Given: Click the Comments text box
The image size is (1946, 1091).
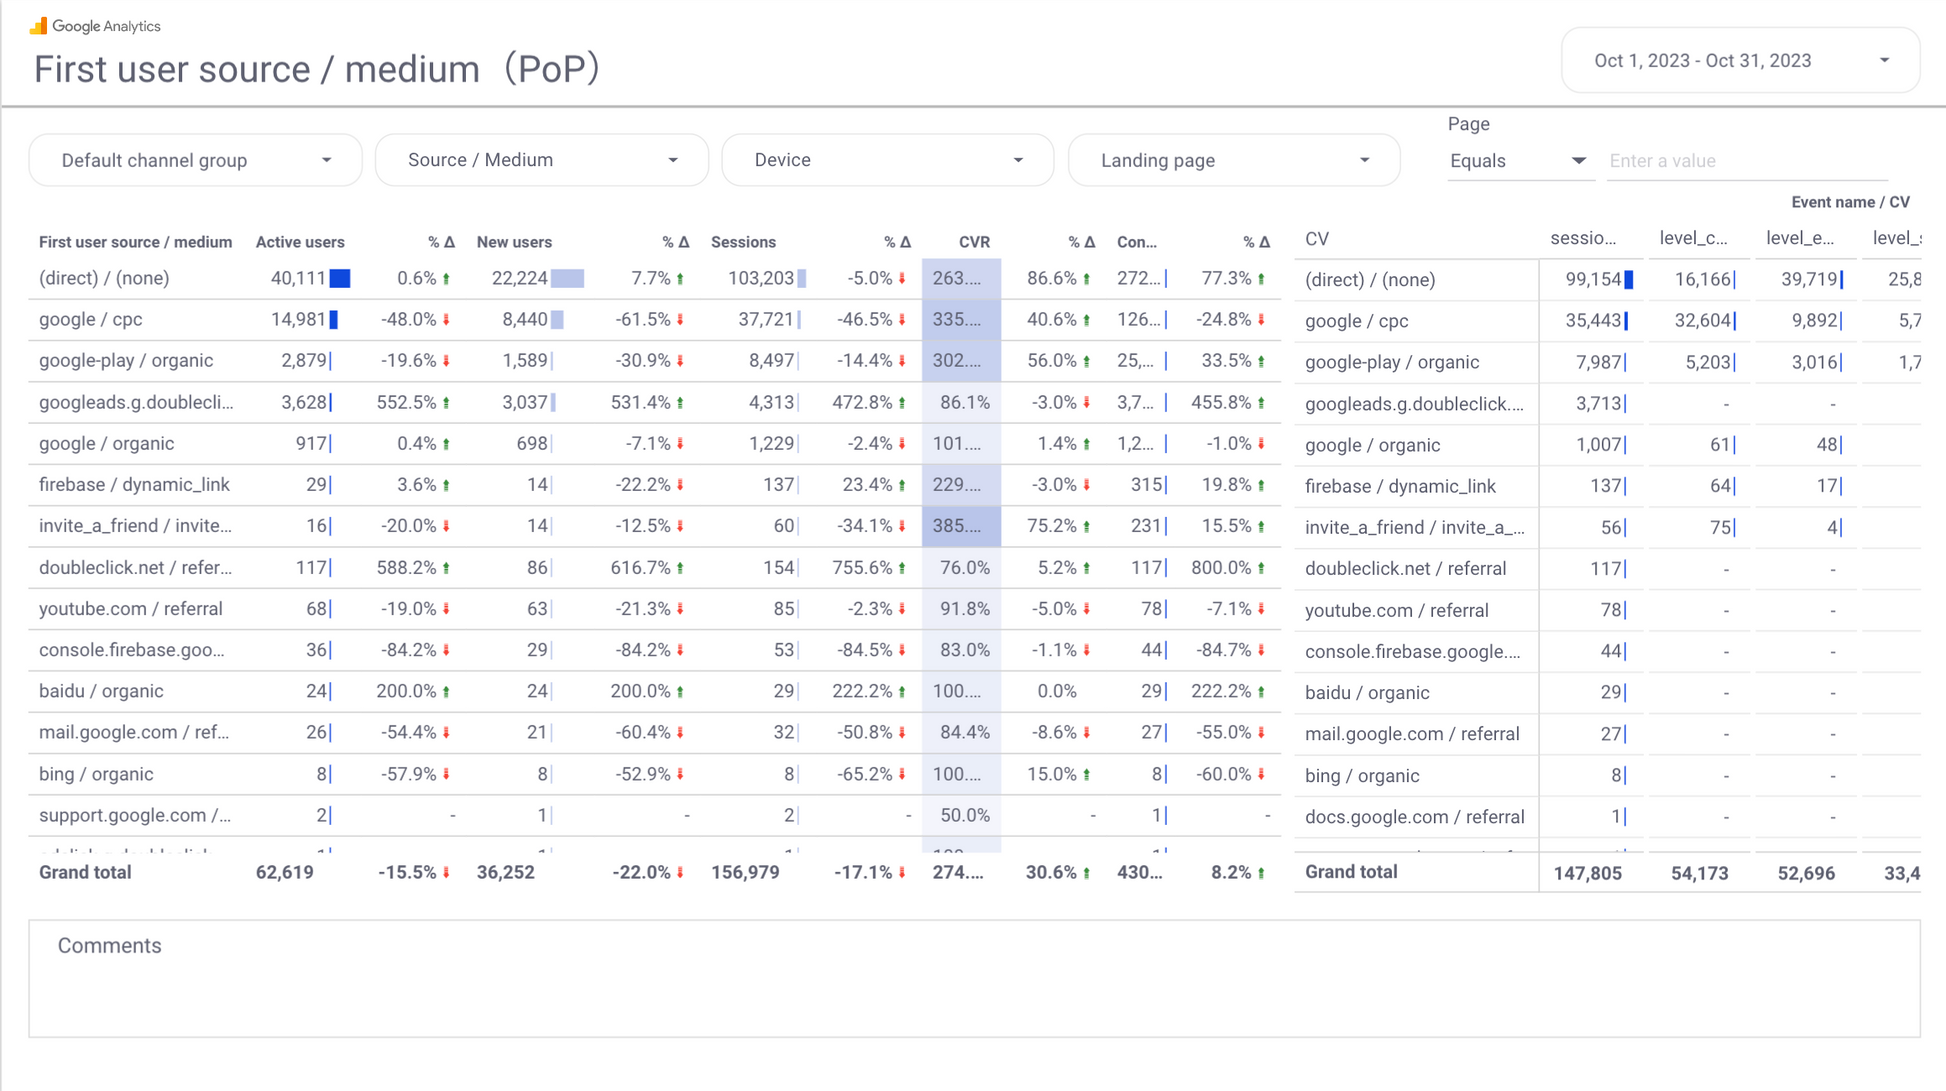Looking at the screenshot, I should [x=974, y=980].
